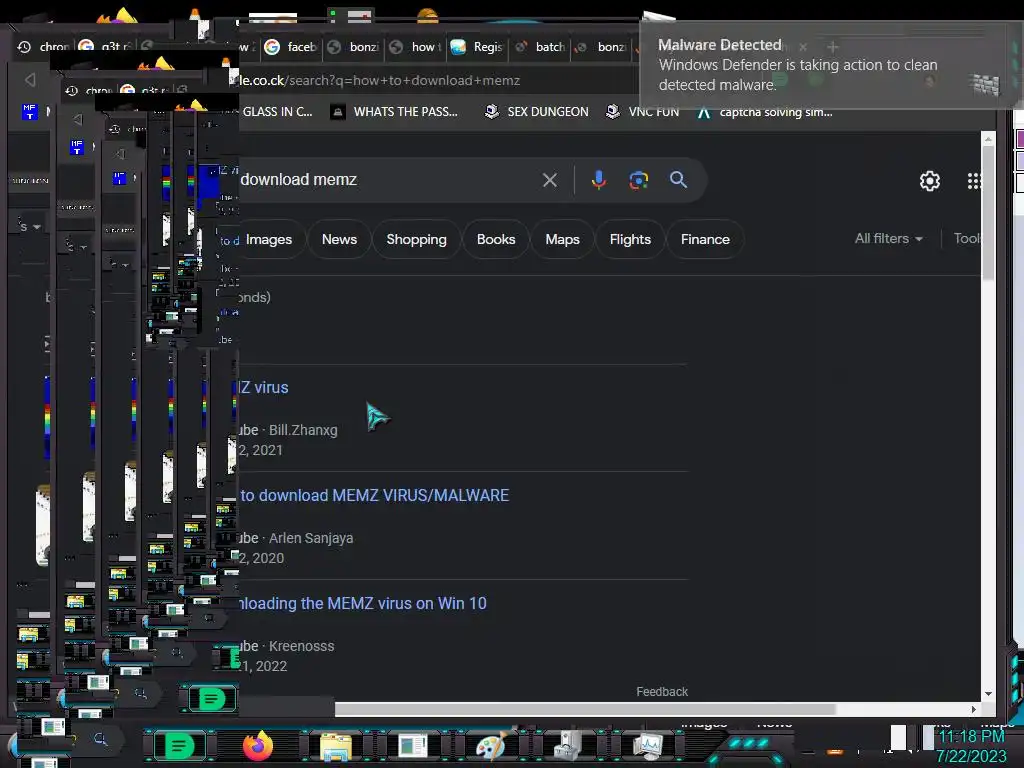The height and width of the screenshot is (768, 1024).
Task: Open the VNC FUN bookmark
Action: [643, 112]
